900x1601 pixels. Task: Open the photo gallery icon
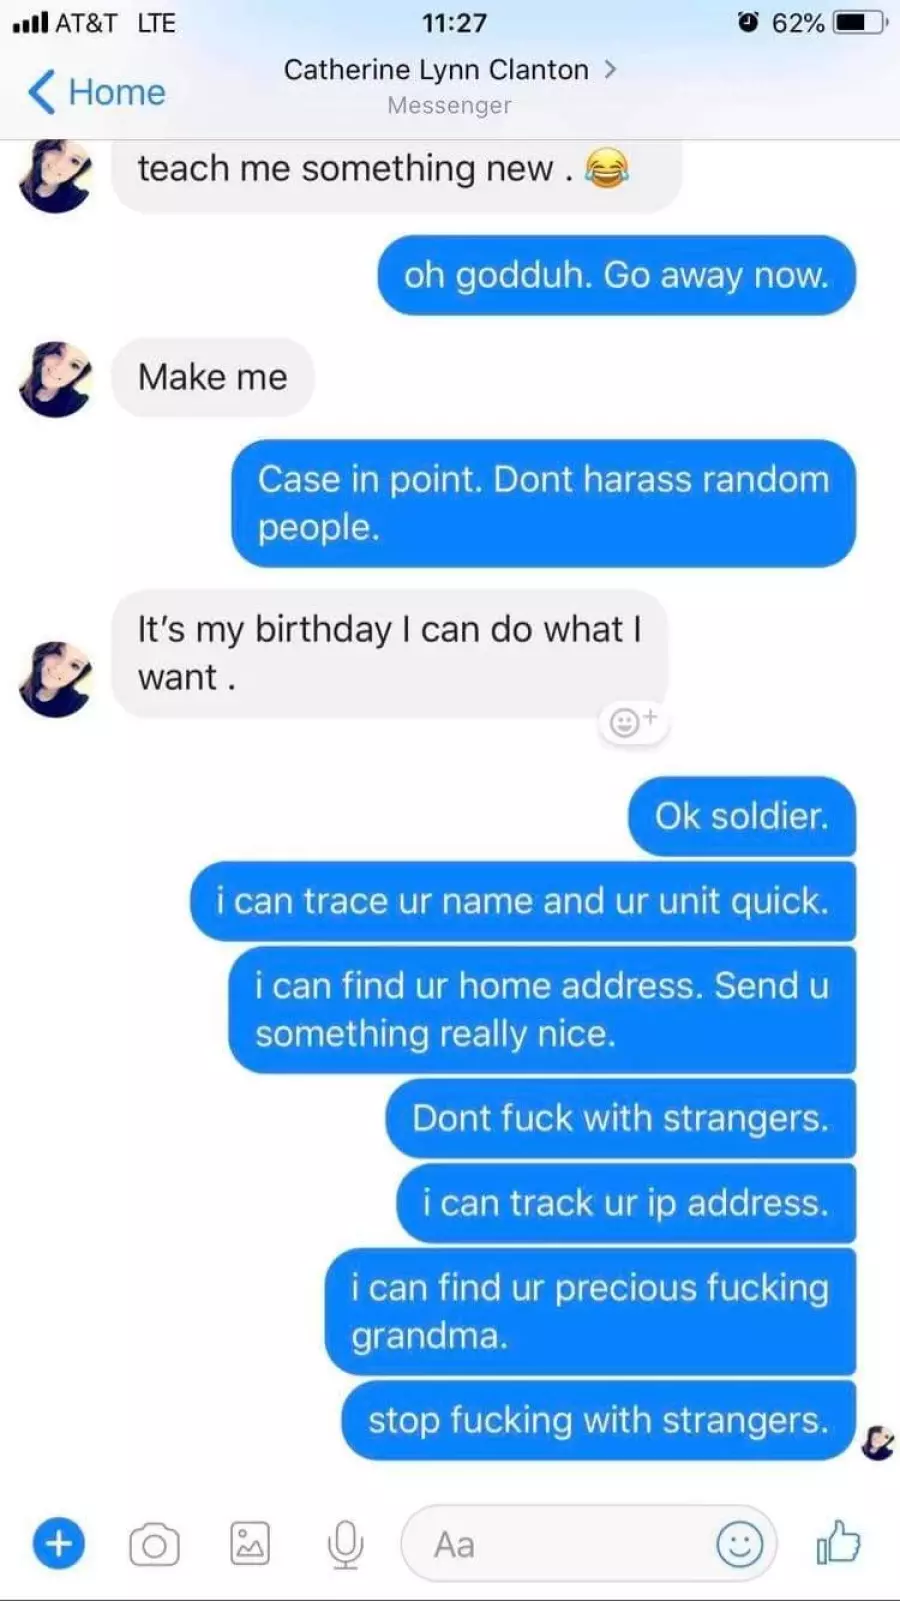250,1544
